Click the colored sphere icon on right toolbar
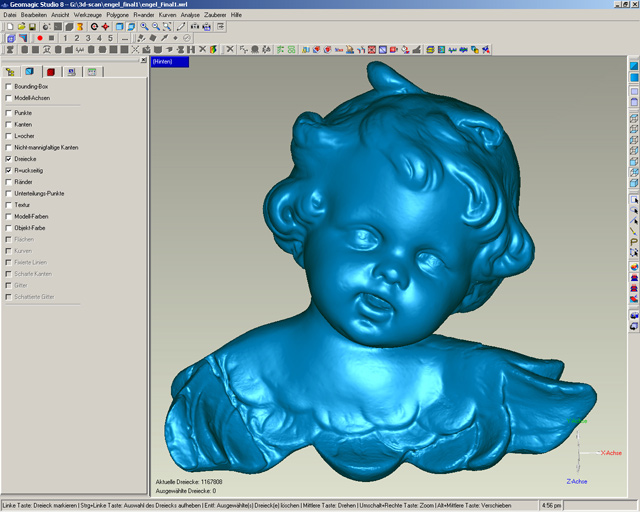Viewport: 640px width, 512px height. (634, 267)
